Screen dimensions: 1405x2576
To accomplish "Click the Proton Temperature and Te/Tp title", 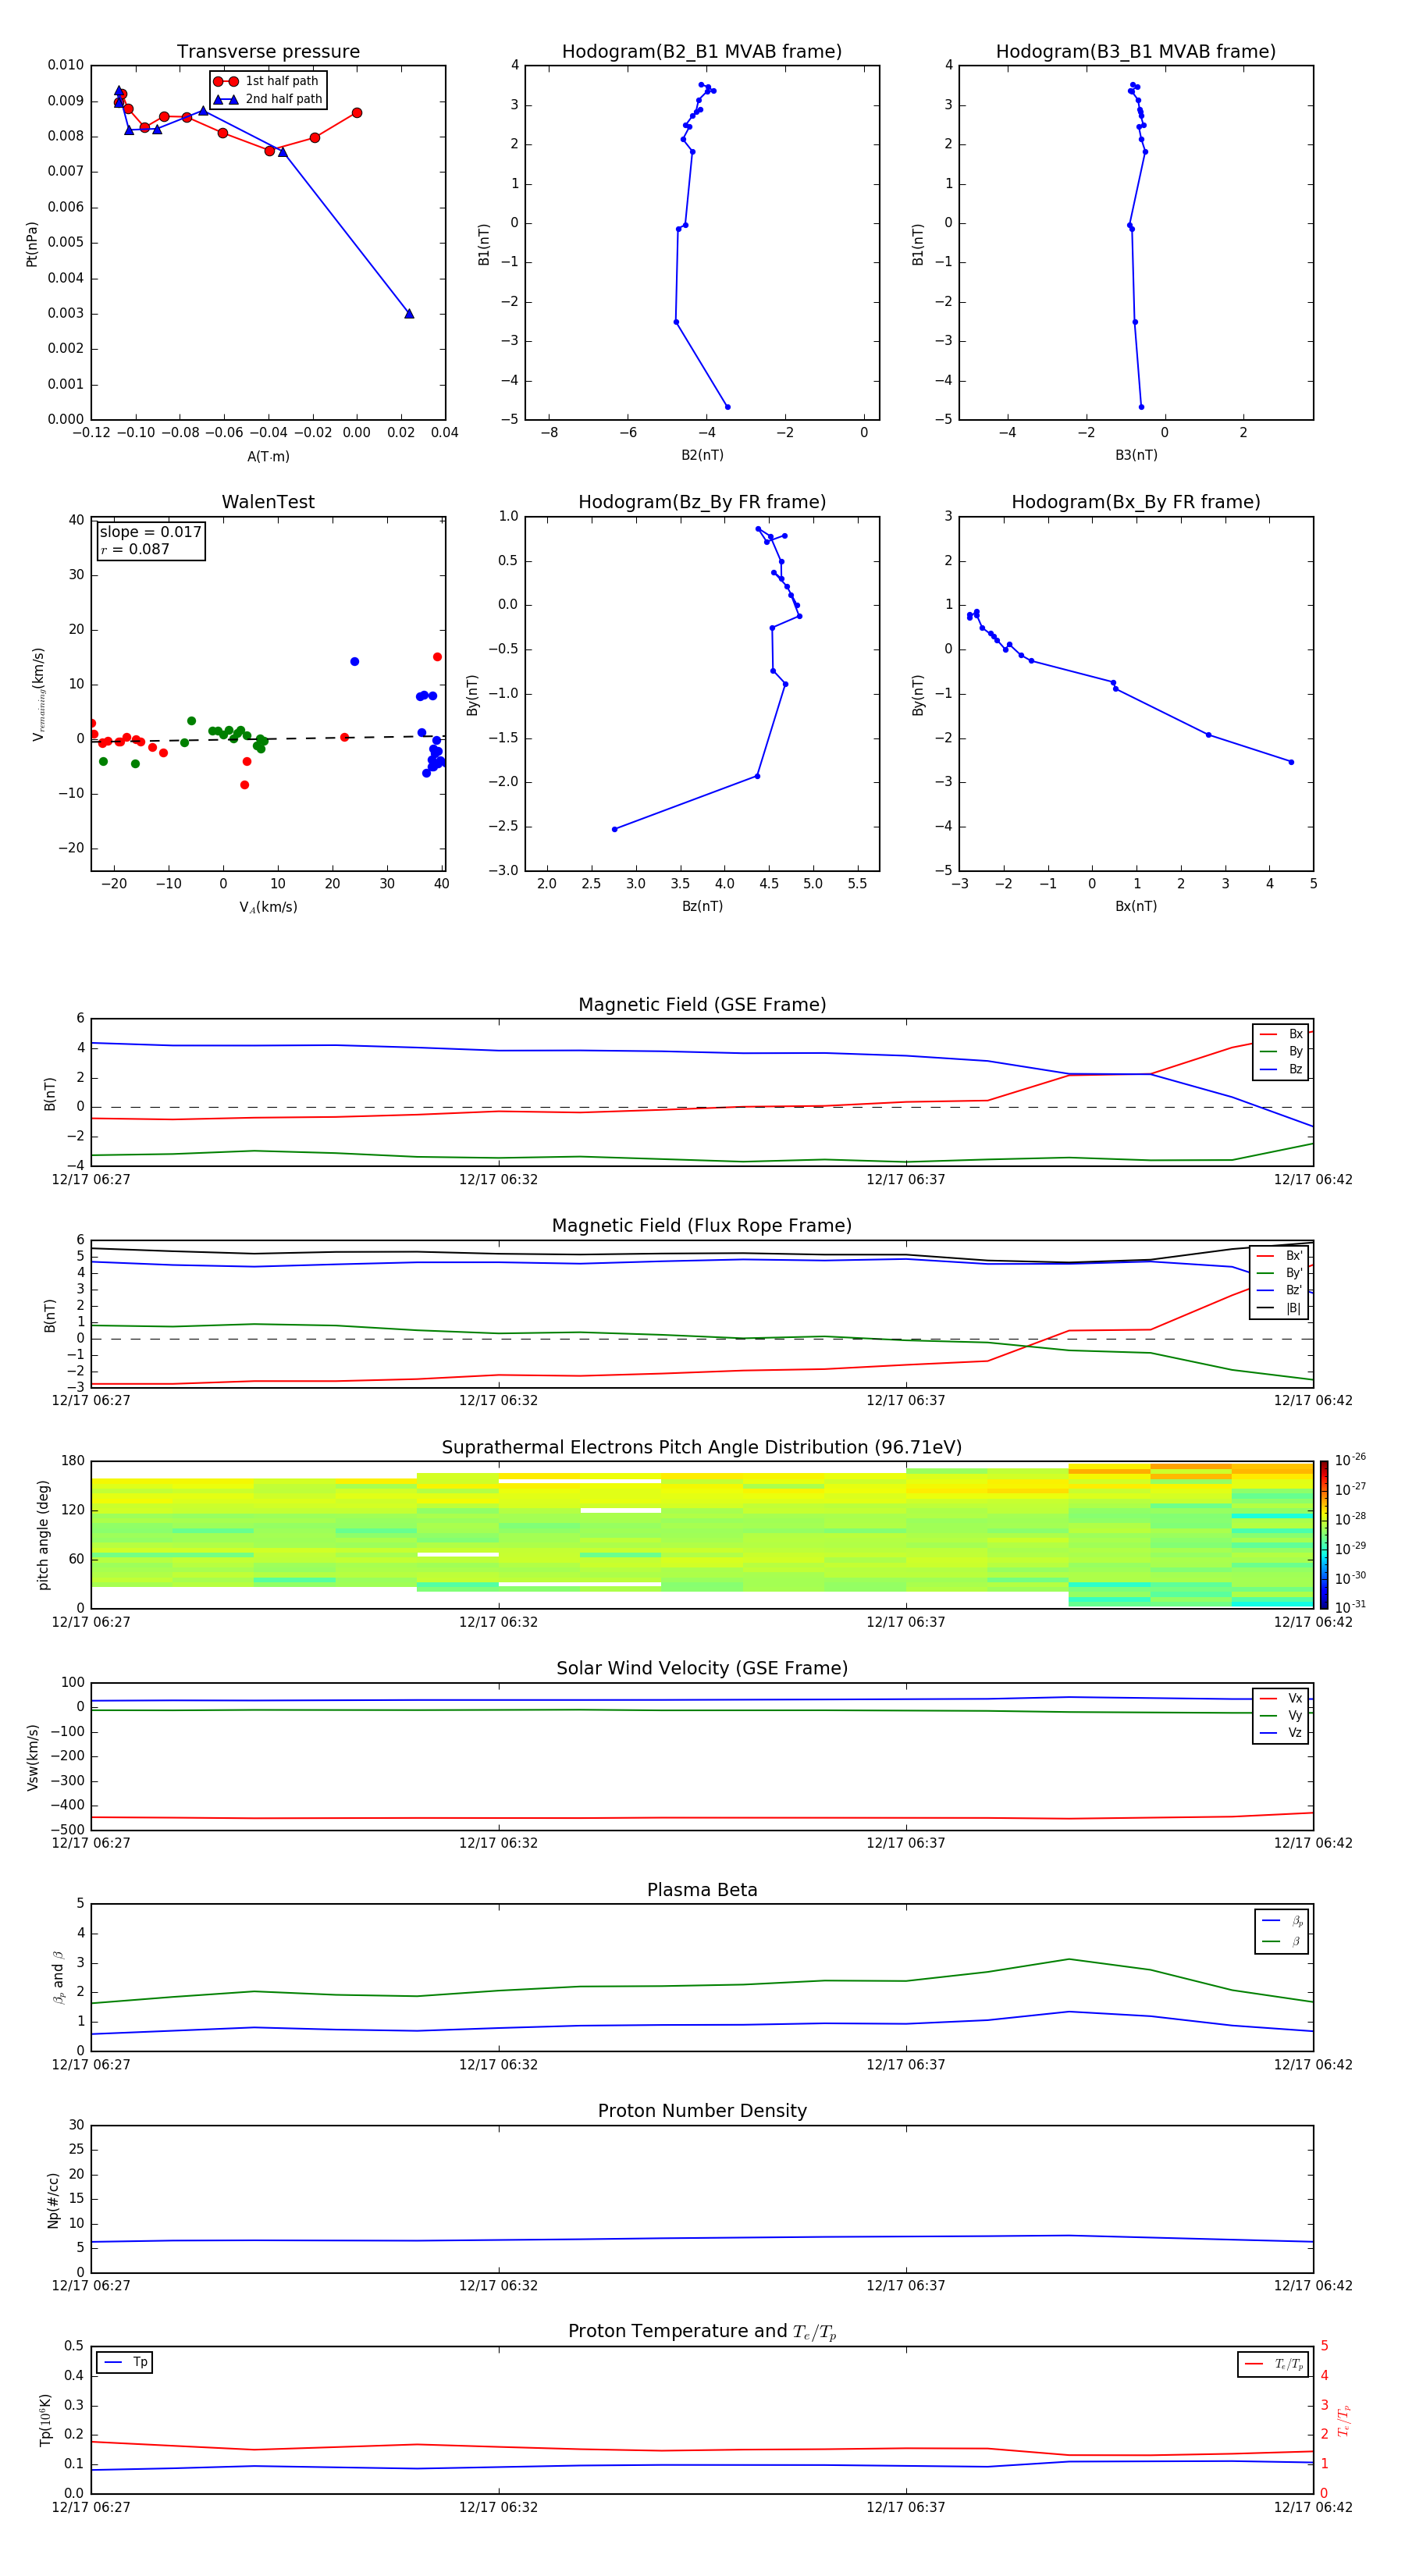I will pyautogui.click(x=702, y=2332).
